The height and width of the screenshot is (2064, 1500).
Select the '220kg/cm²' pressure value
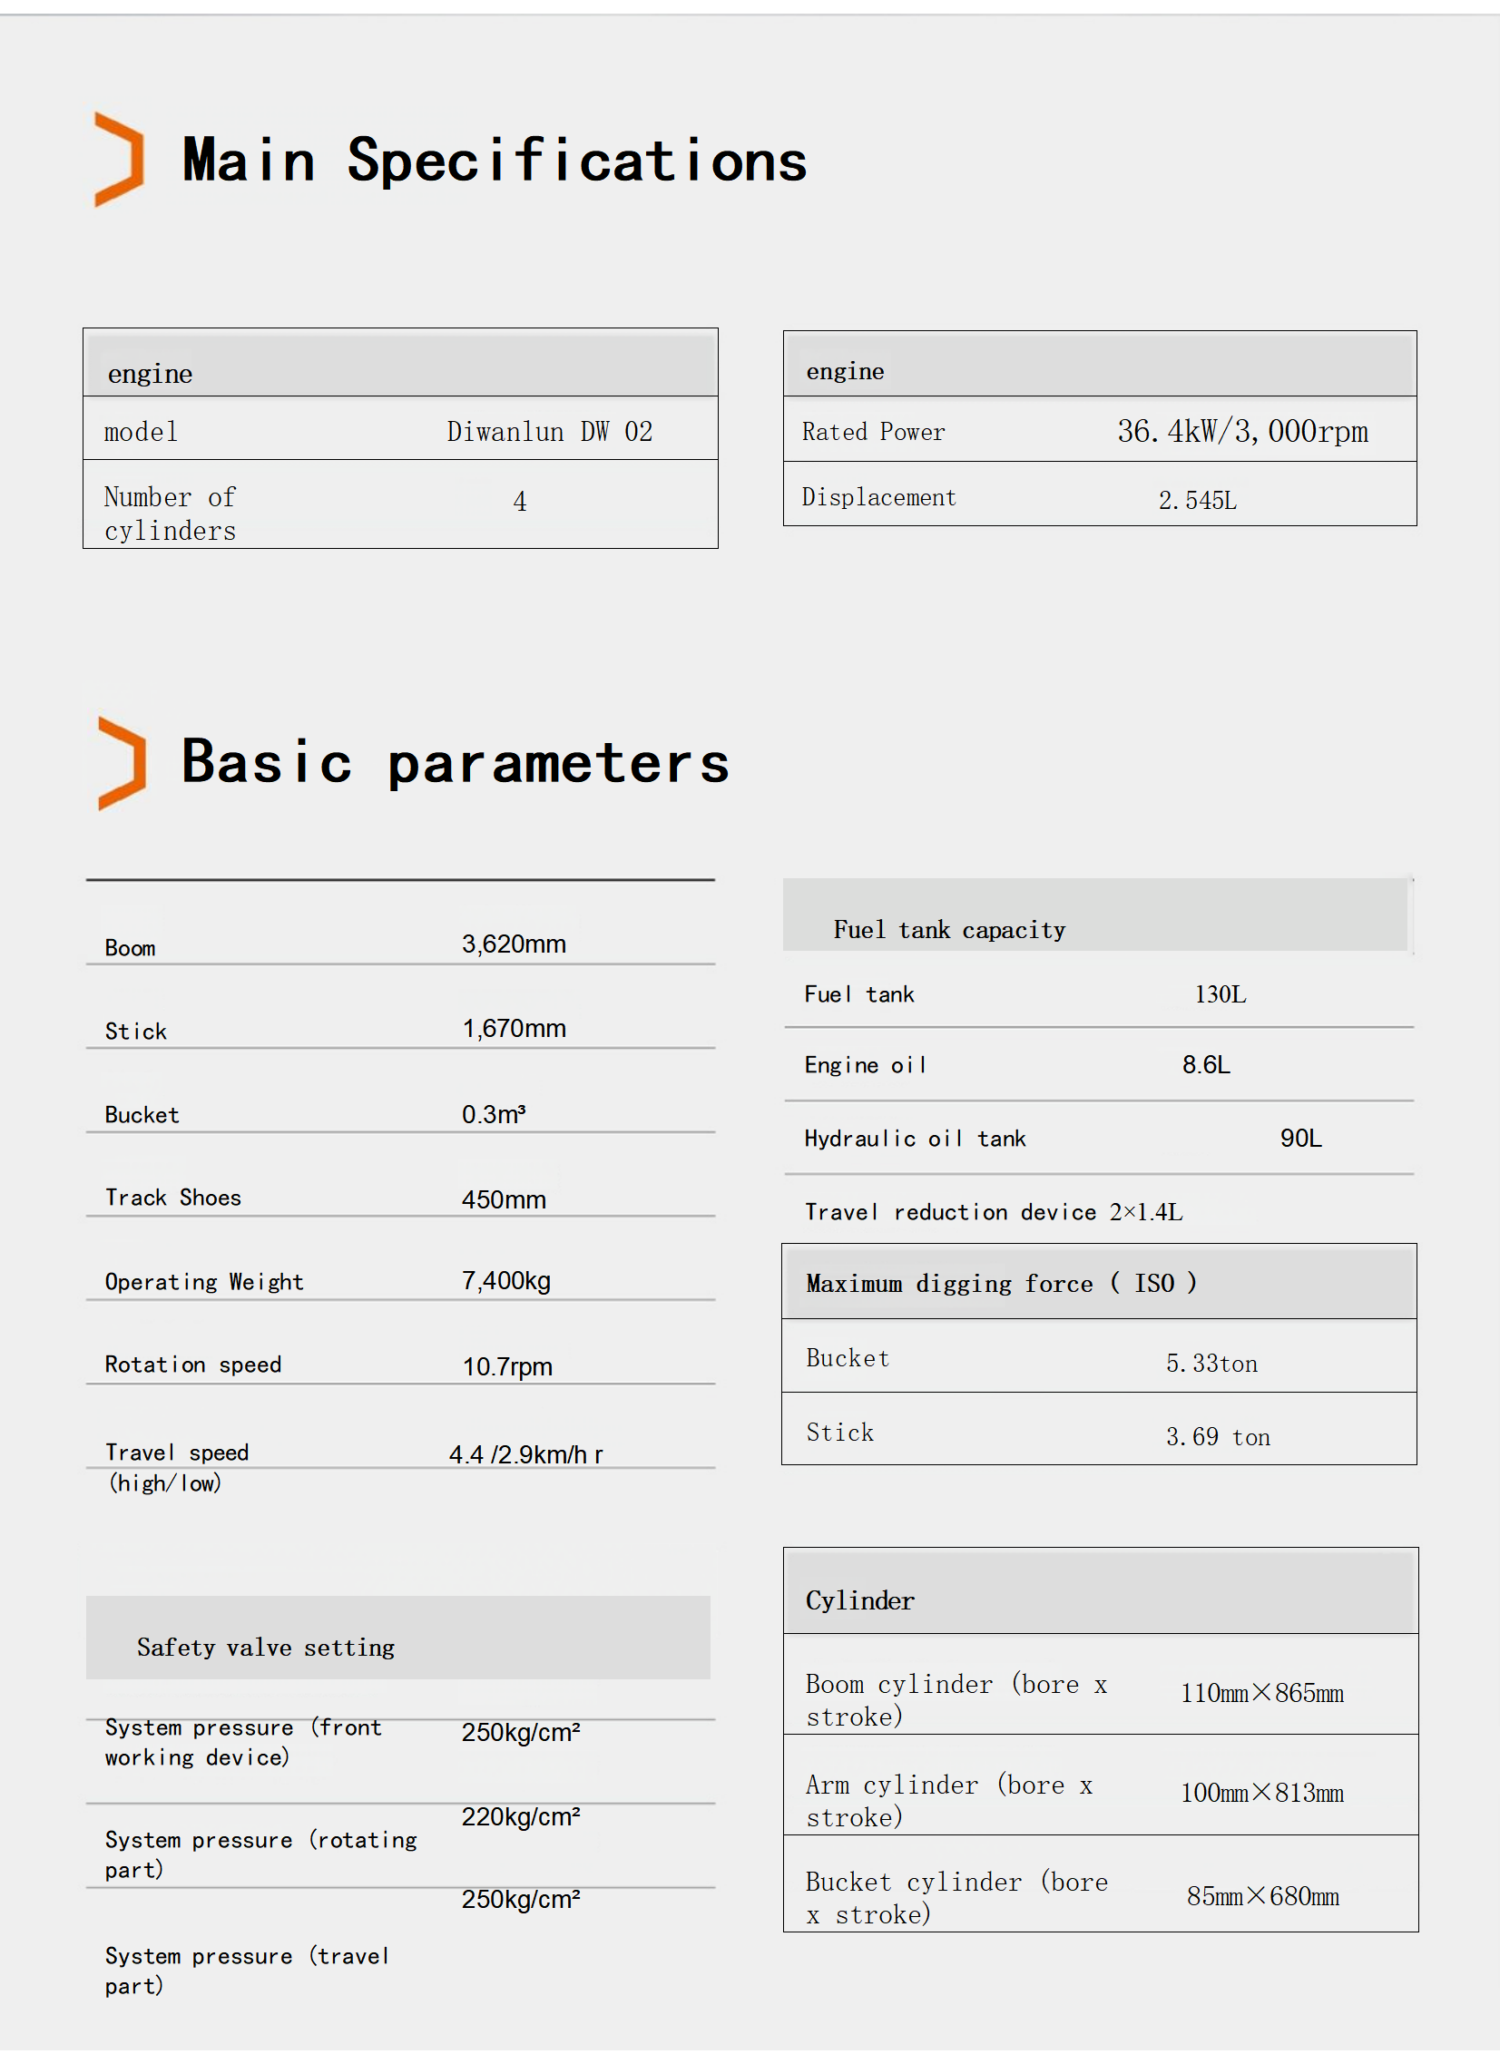[x=521, y=1817]
